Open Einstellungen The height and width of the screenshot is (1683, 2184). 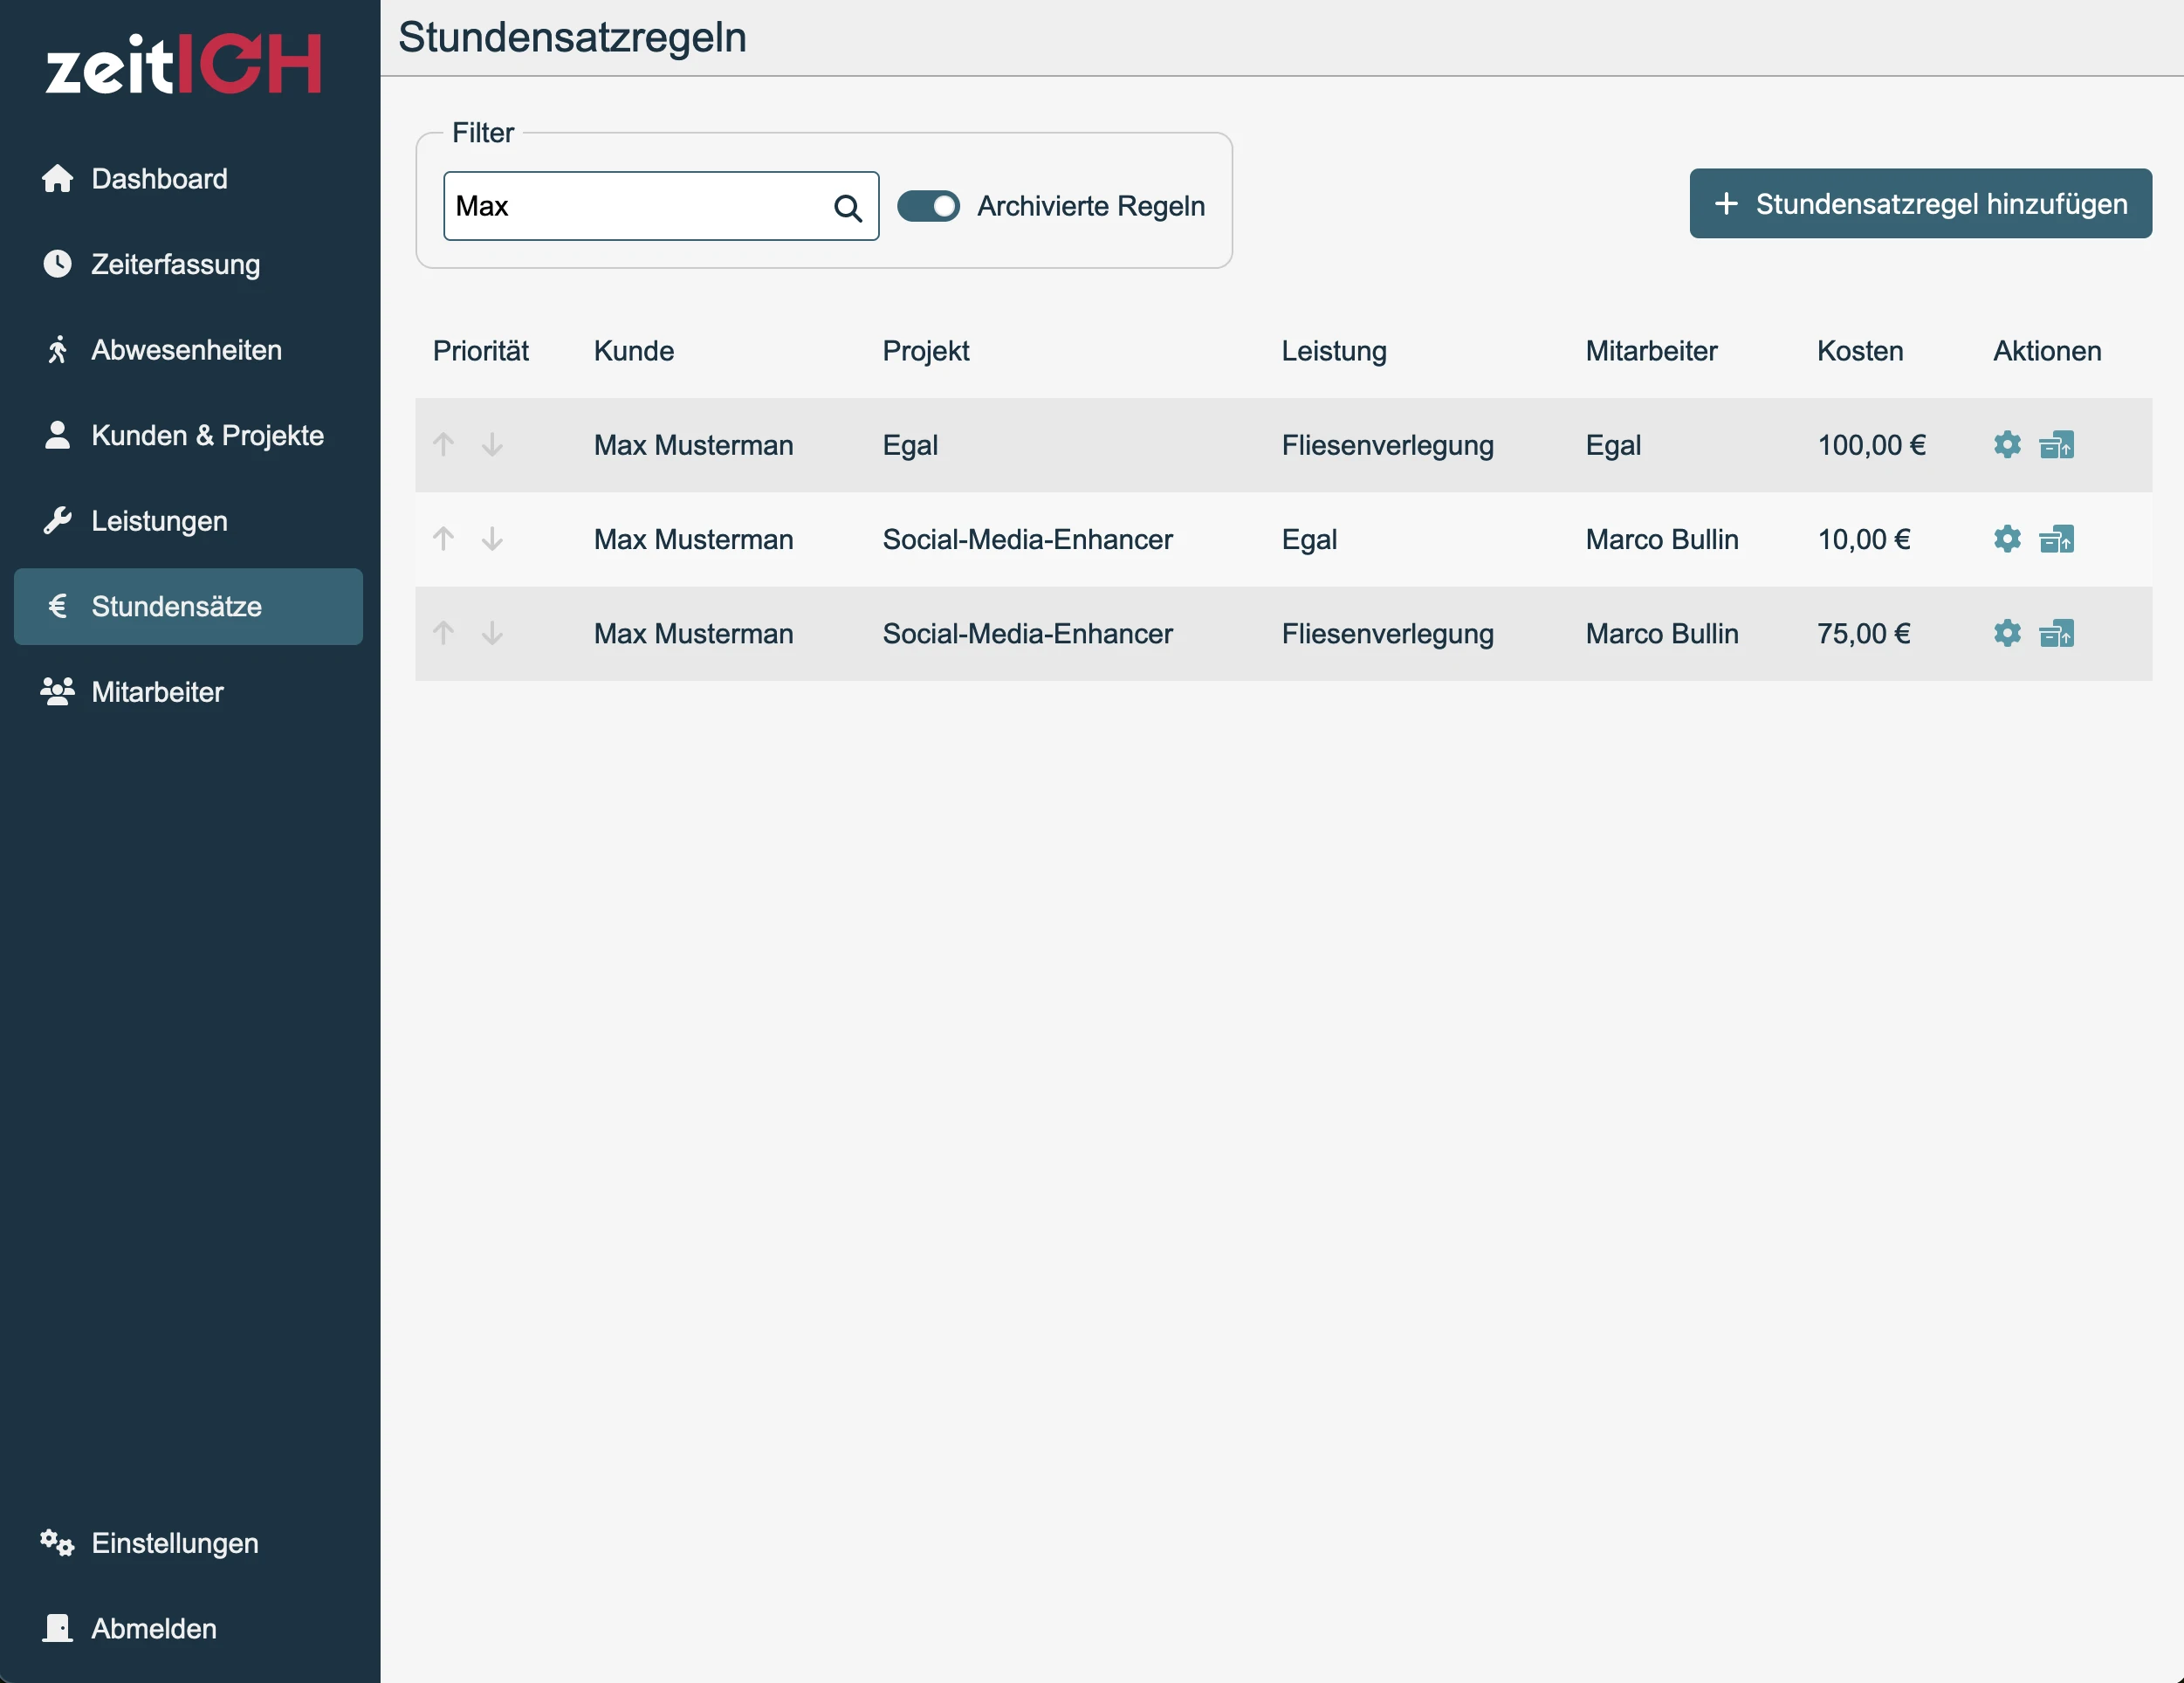tap(188, 1543)
